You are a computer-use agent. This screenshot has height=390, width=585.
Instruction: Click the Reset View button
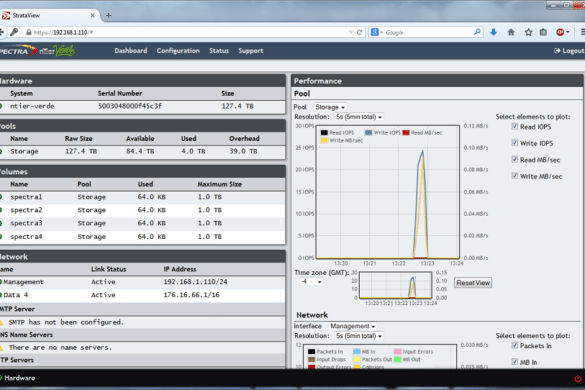pos(473,283)
